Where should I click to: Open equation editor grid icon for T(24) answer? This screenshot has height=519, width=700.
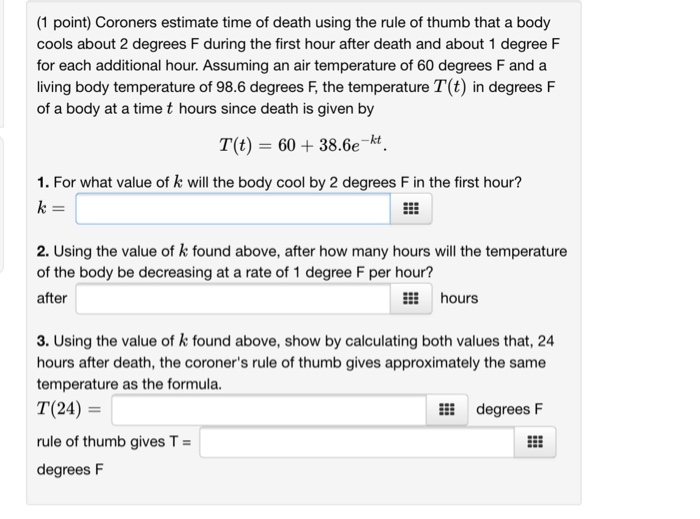[x=448, y=410]
